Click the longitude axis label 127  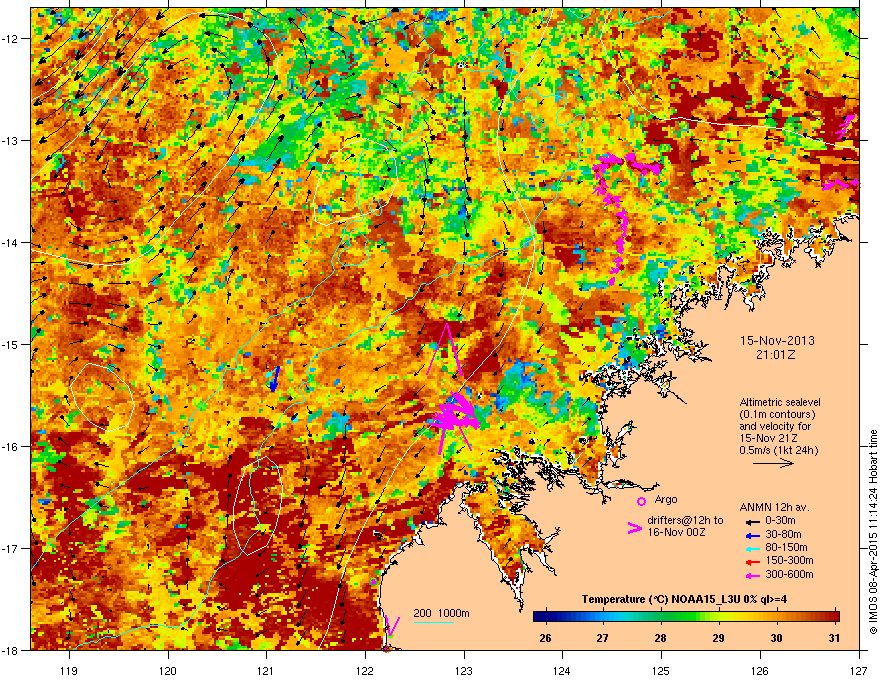click(859, 670)
